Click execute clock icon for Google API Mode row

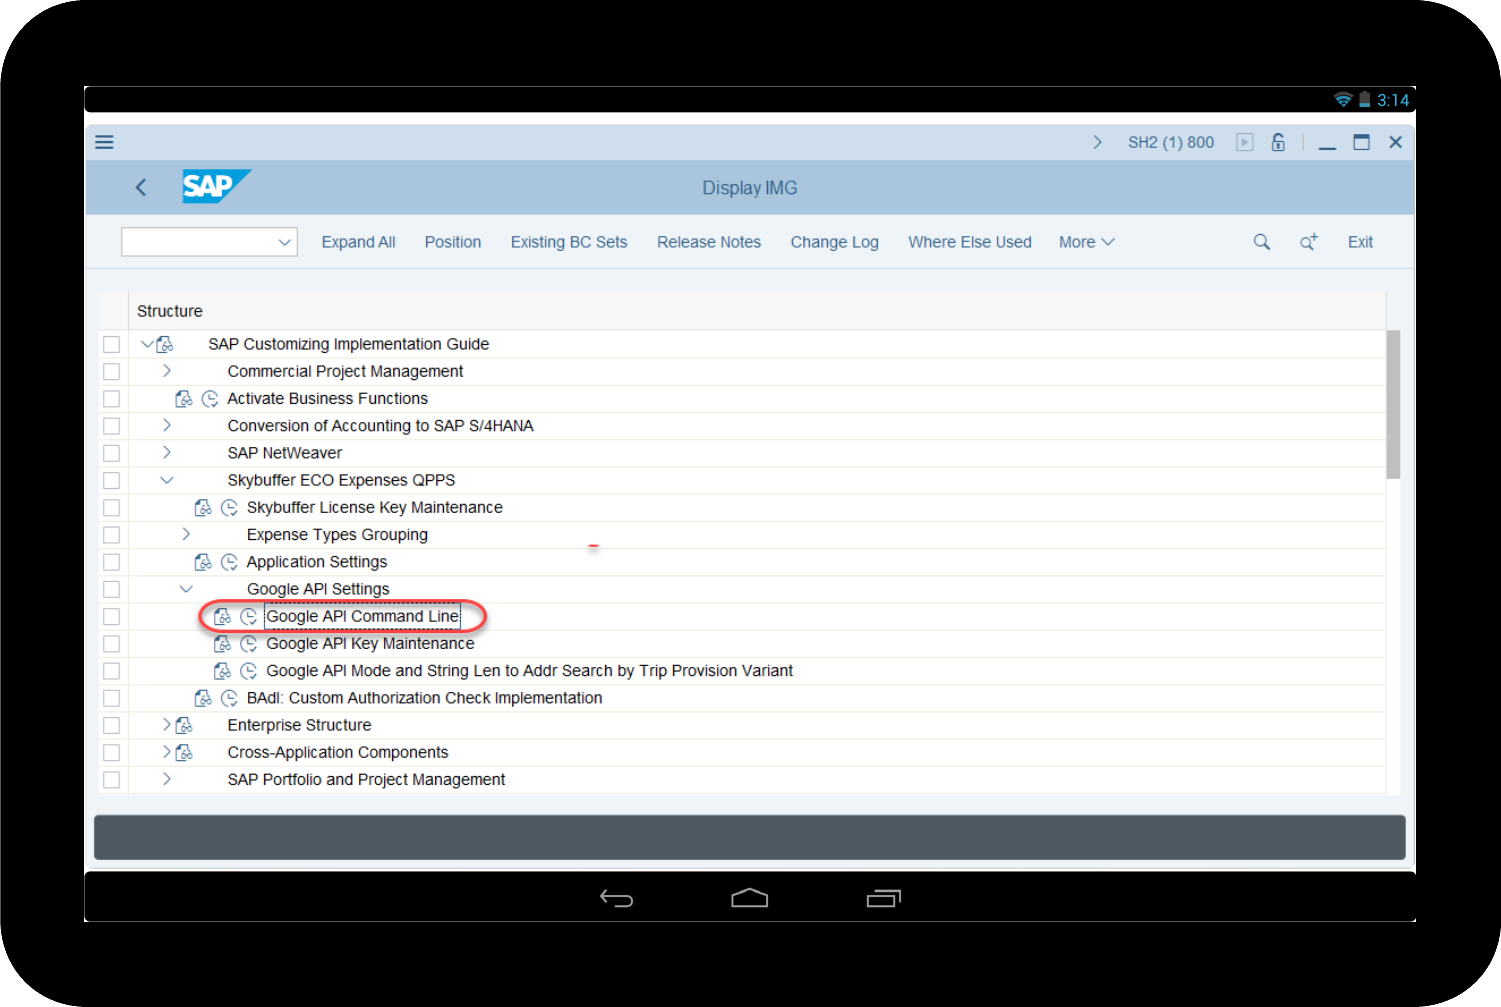point(249,670)
